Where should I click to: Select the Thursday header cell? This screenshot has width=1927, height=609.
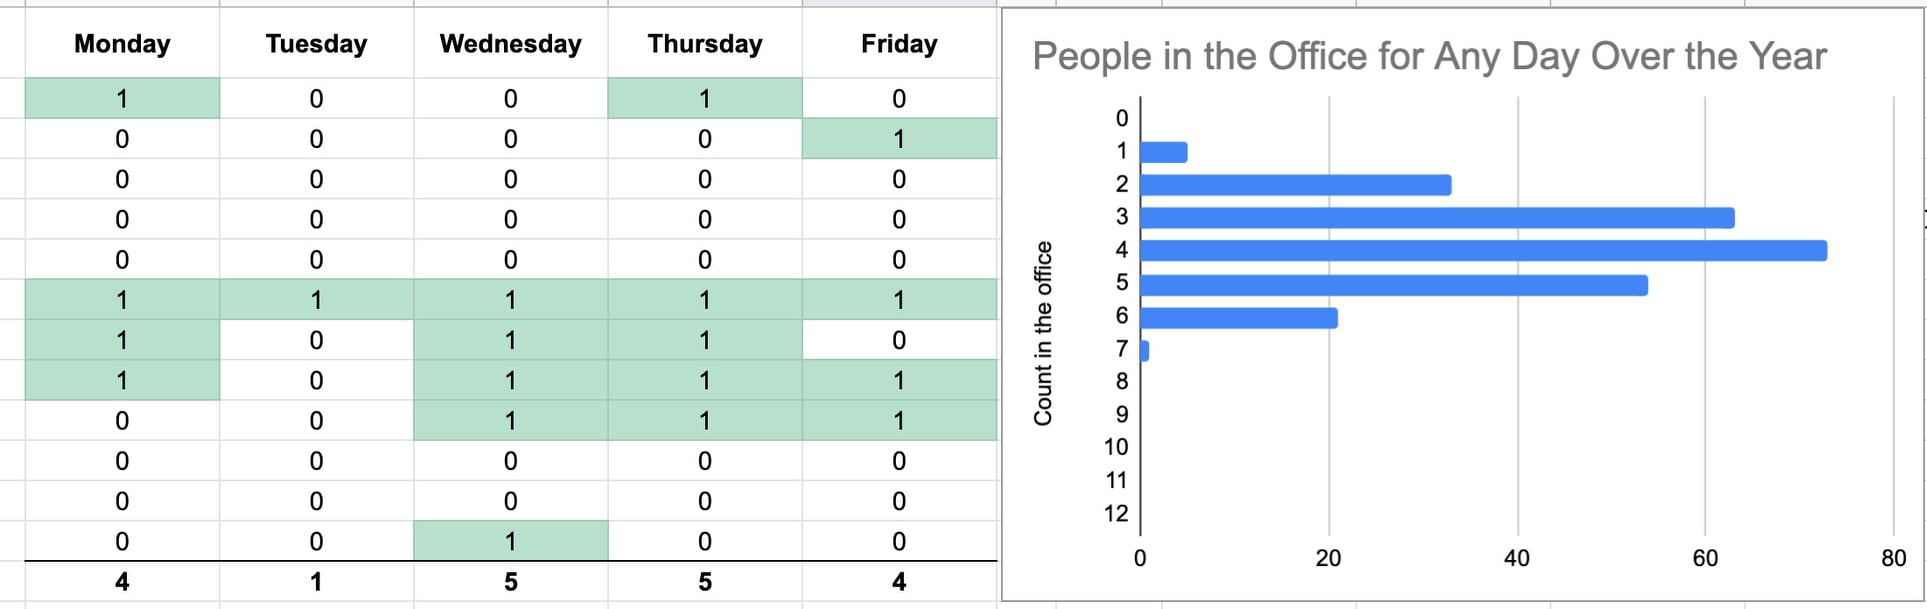(704, 43)
